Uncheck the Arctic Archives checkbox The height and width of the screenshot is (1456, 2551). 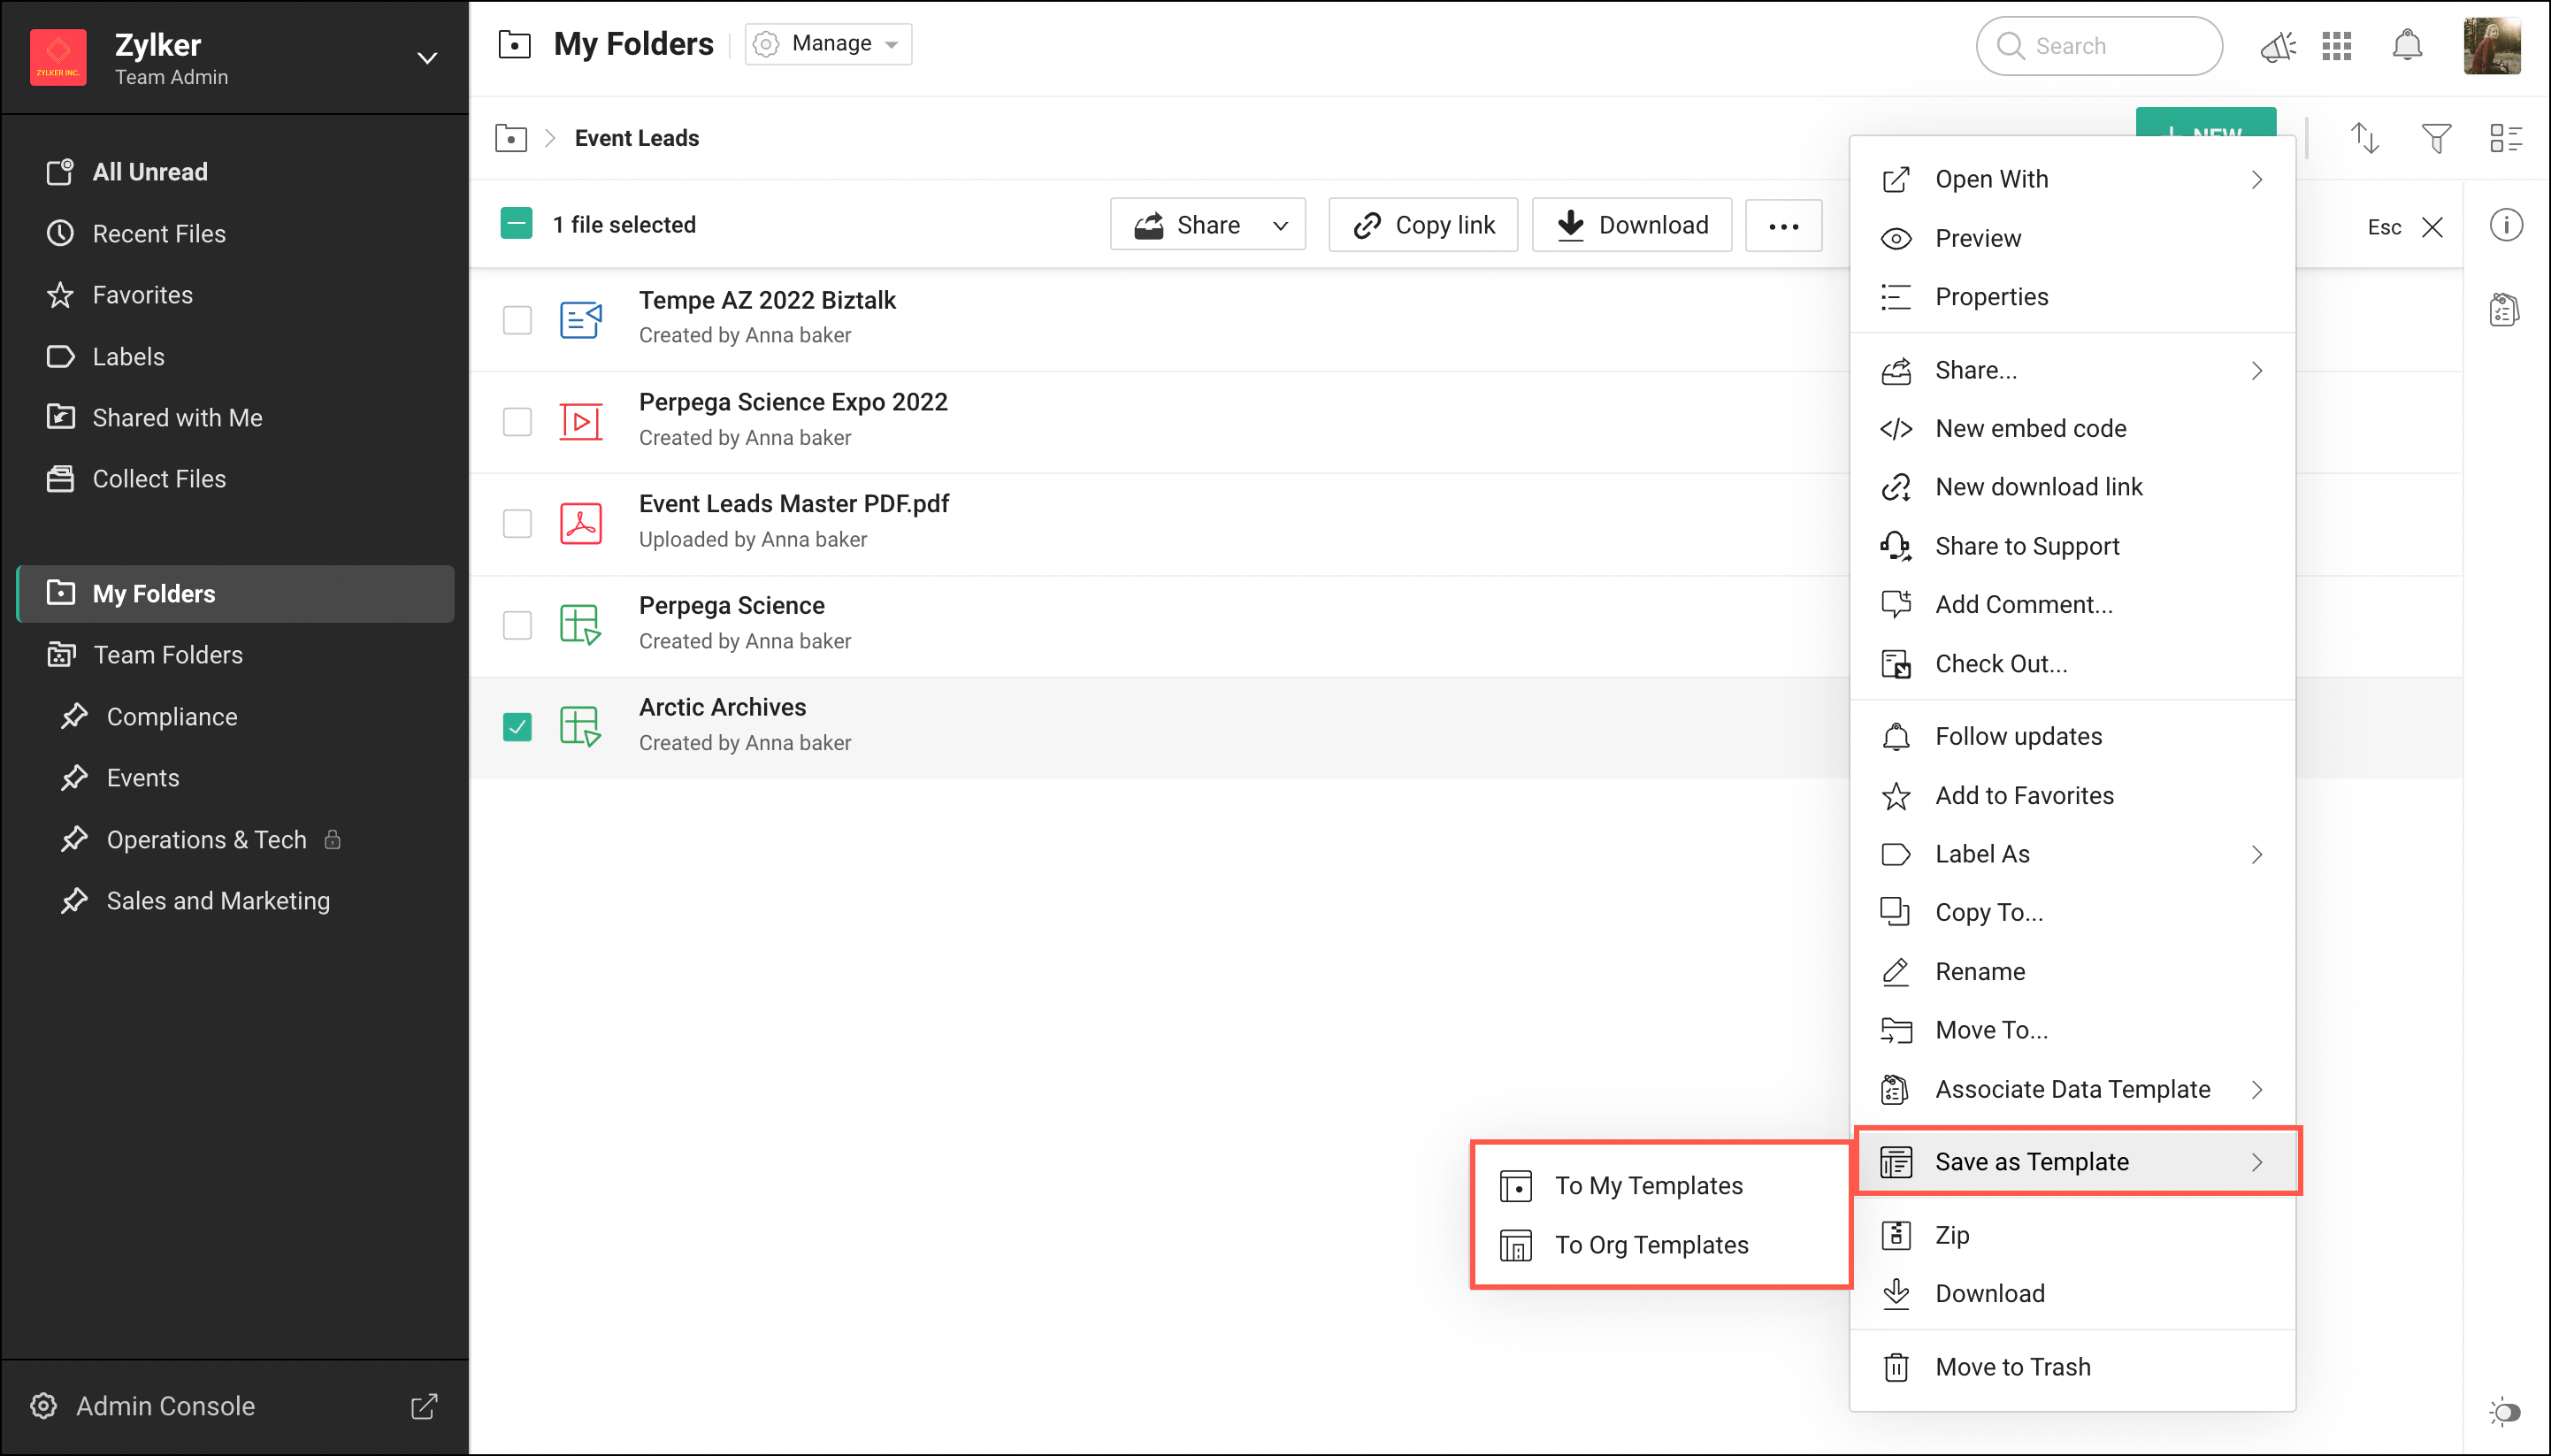517,727
